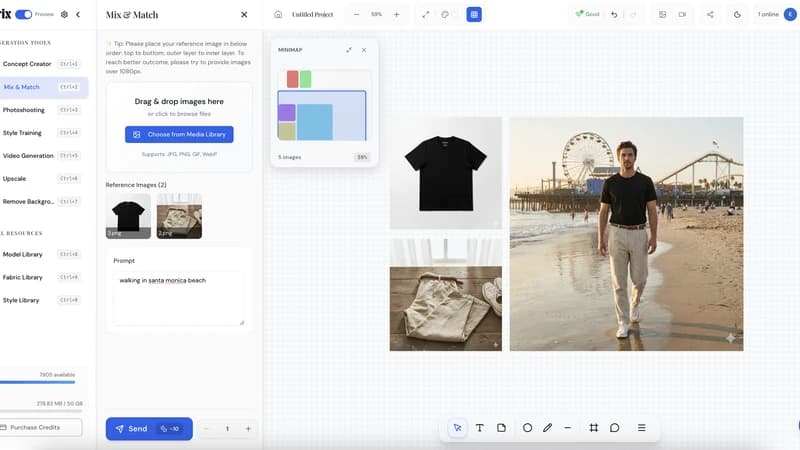Open Remove Background tool
This screenshot has width=800, height=450.
[42, 202]
